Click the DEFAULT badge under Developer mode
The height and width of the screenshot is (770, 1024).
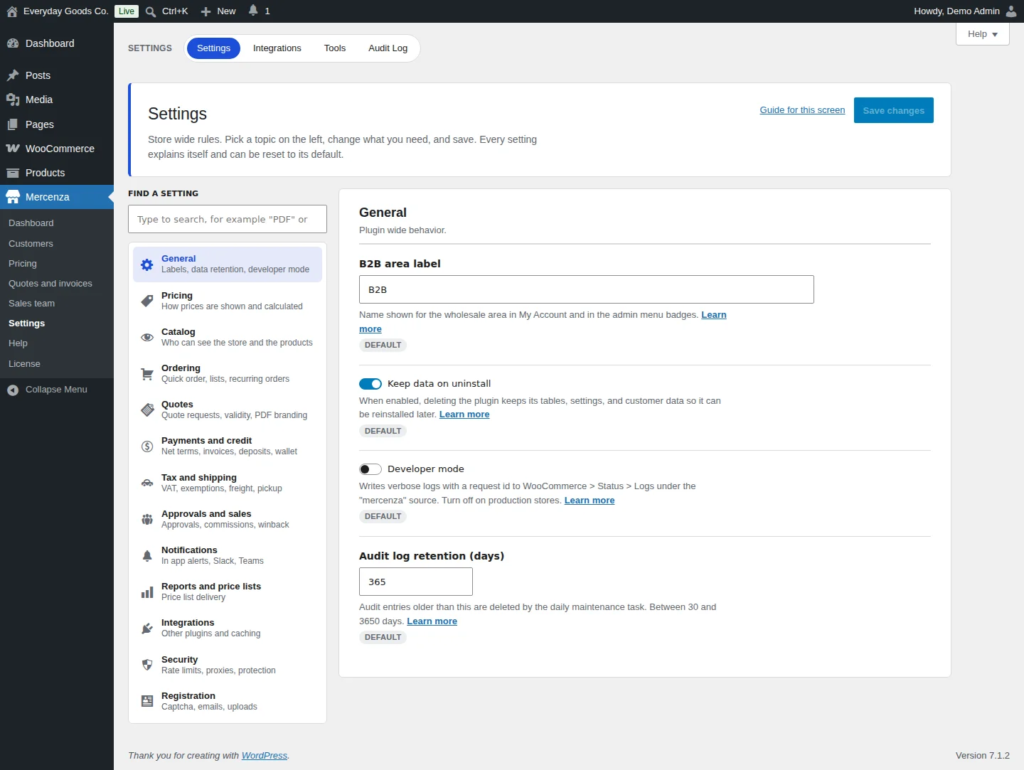[x=383, y=517]
